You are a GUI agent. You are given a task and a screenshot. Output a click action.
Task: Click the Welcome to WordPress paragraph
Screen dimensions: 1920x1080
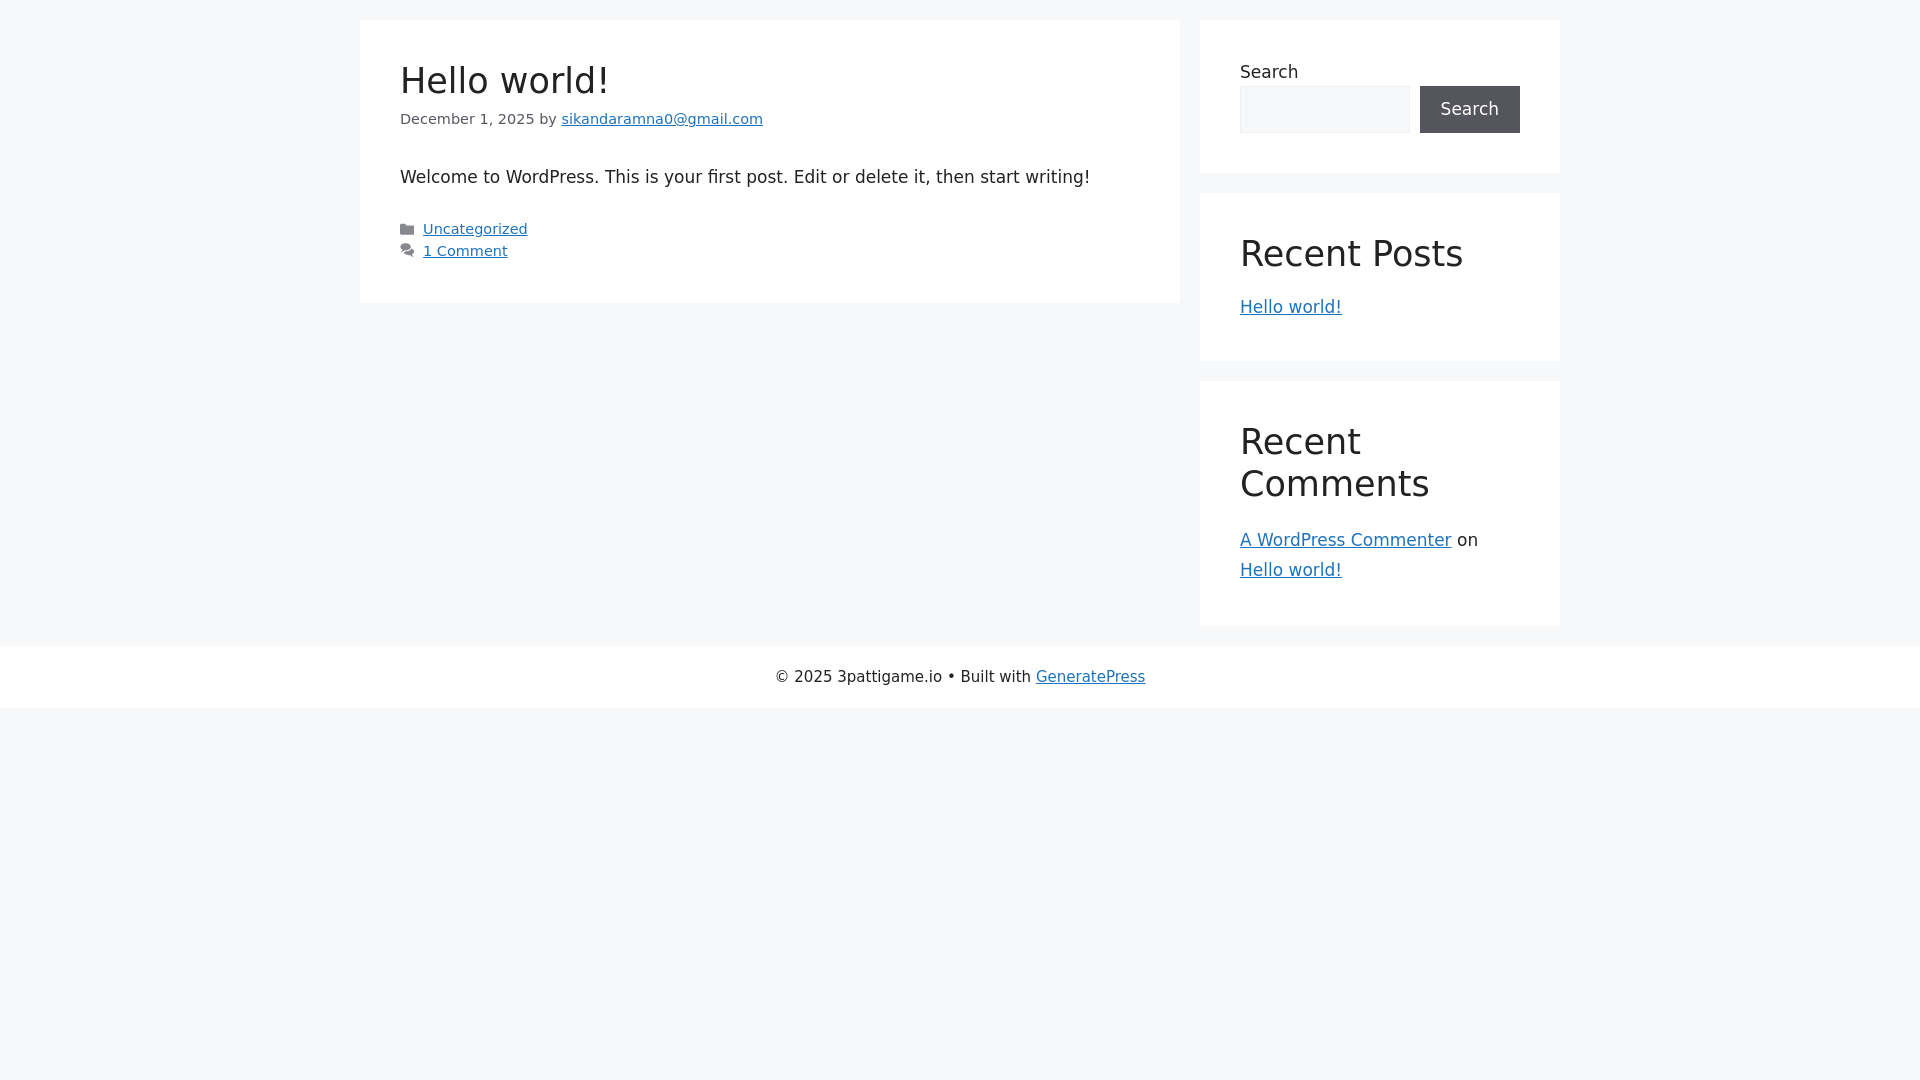744,177
